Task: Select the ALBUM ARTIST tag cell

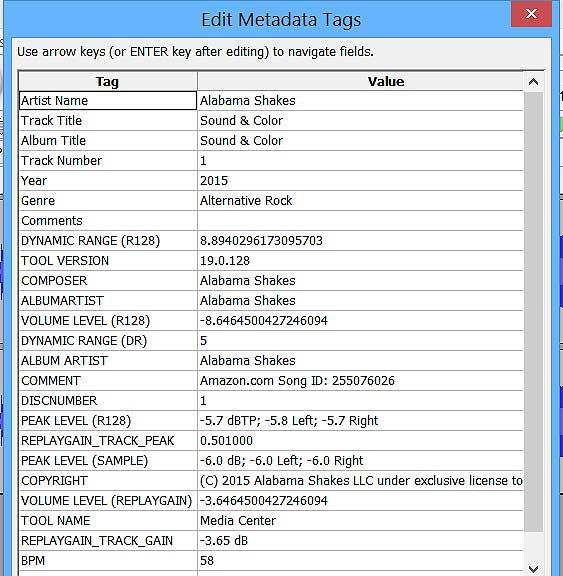Action: tap(108, 361)
